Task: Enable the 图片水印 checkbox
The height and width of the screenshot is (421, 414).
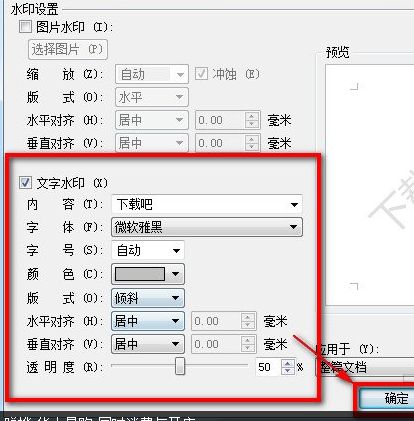Action: click(x=25, y=27)
